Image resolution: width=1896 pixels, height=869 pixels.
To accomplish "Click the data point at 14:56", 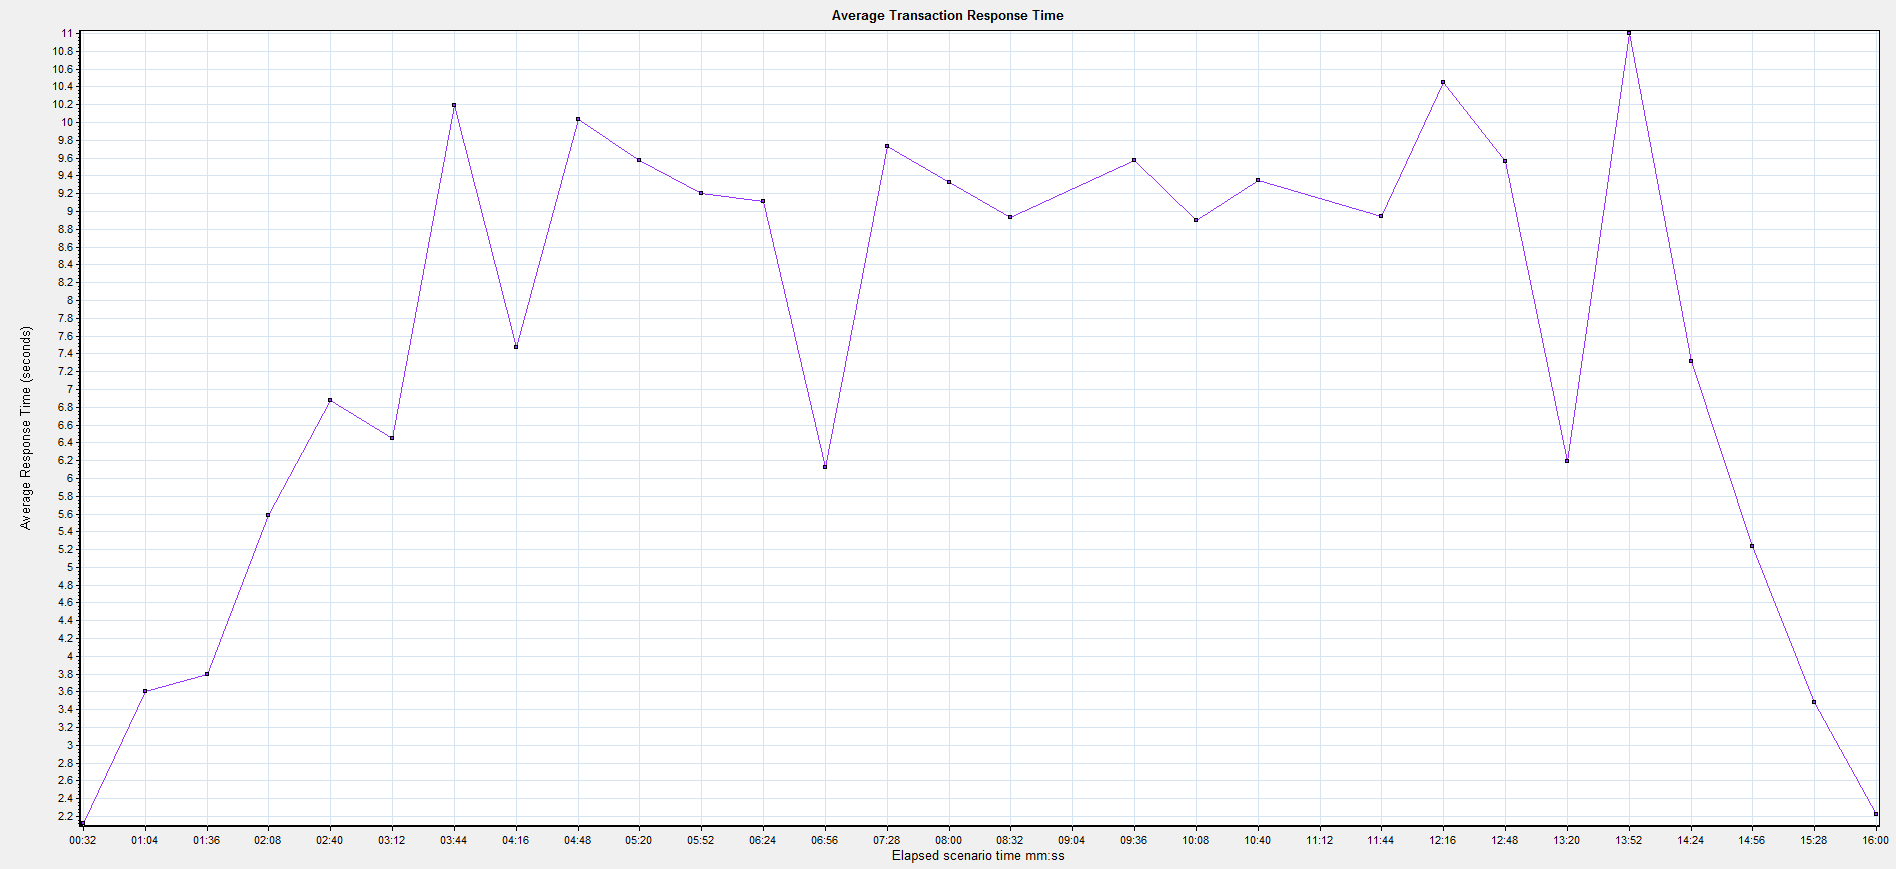I will click(x=1752, y=546).
